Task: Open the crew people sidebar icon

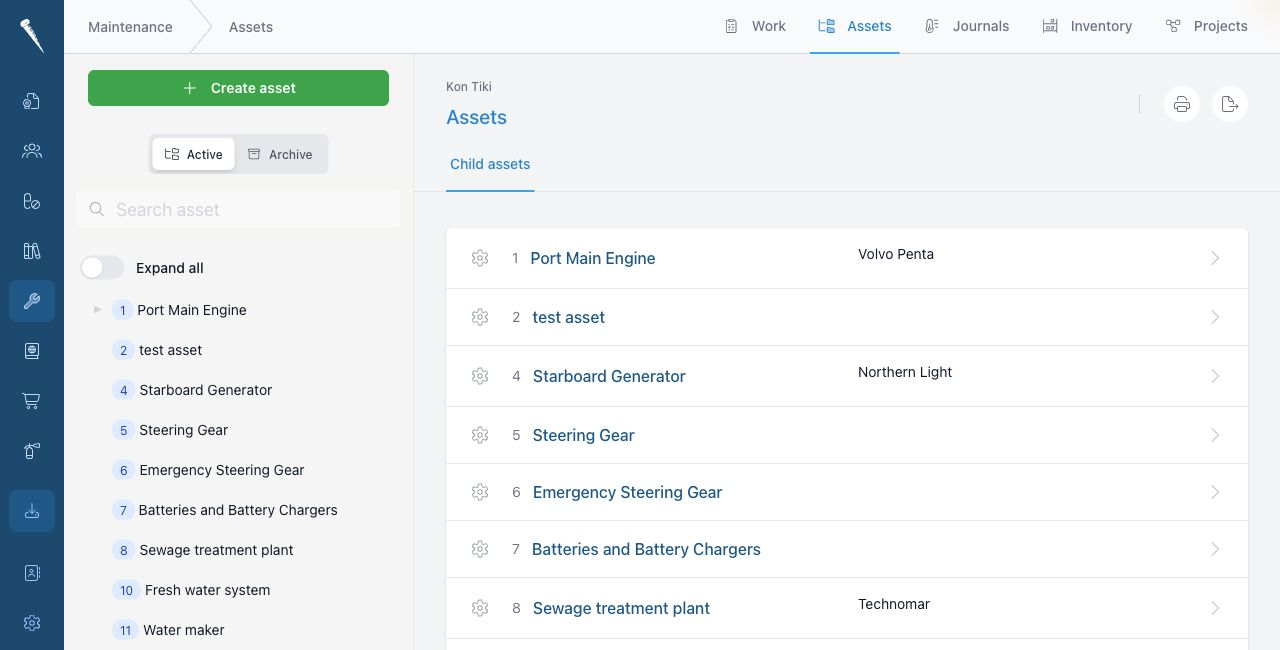Action: coord(32,151)
